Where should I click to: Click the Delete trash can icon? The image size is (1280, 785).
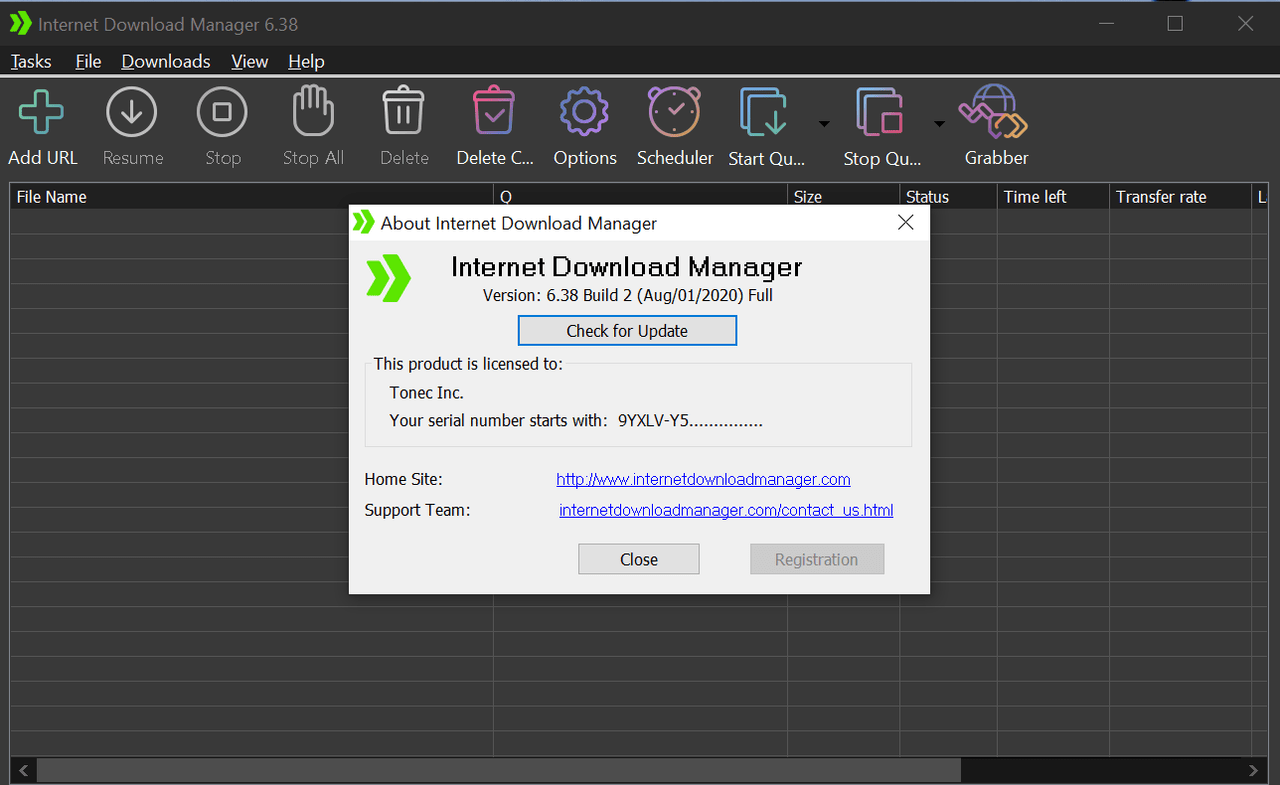point(404,110)
